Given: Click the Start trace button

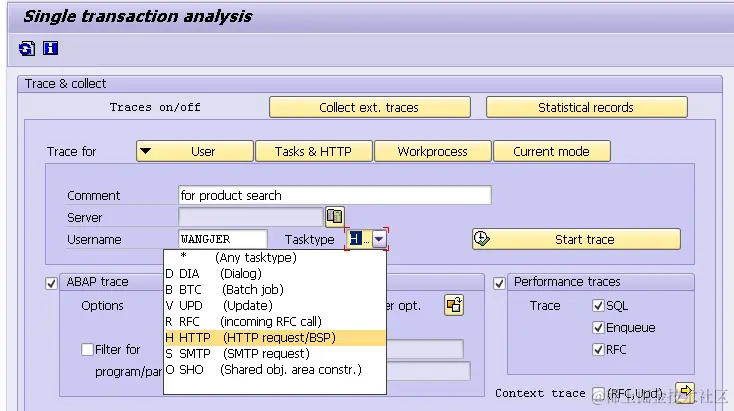Looking at the screenshot, I should click(576, 239).
